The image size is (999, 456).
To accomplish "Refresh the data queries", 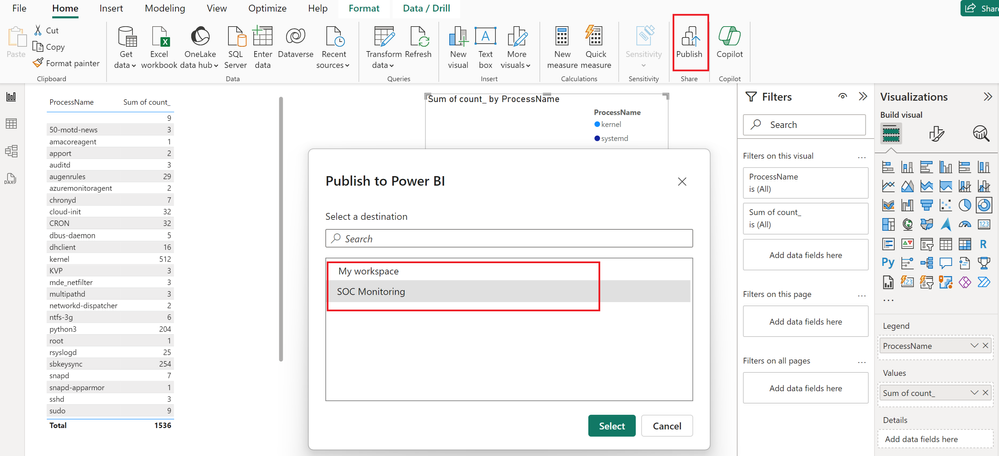I will click(418, 43).
